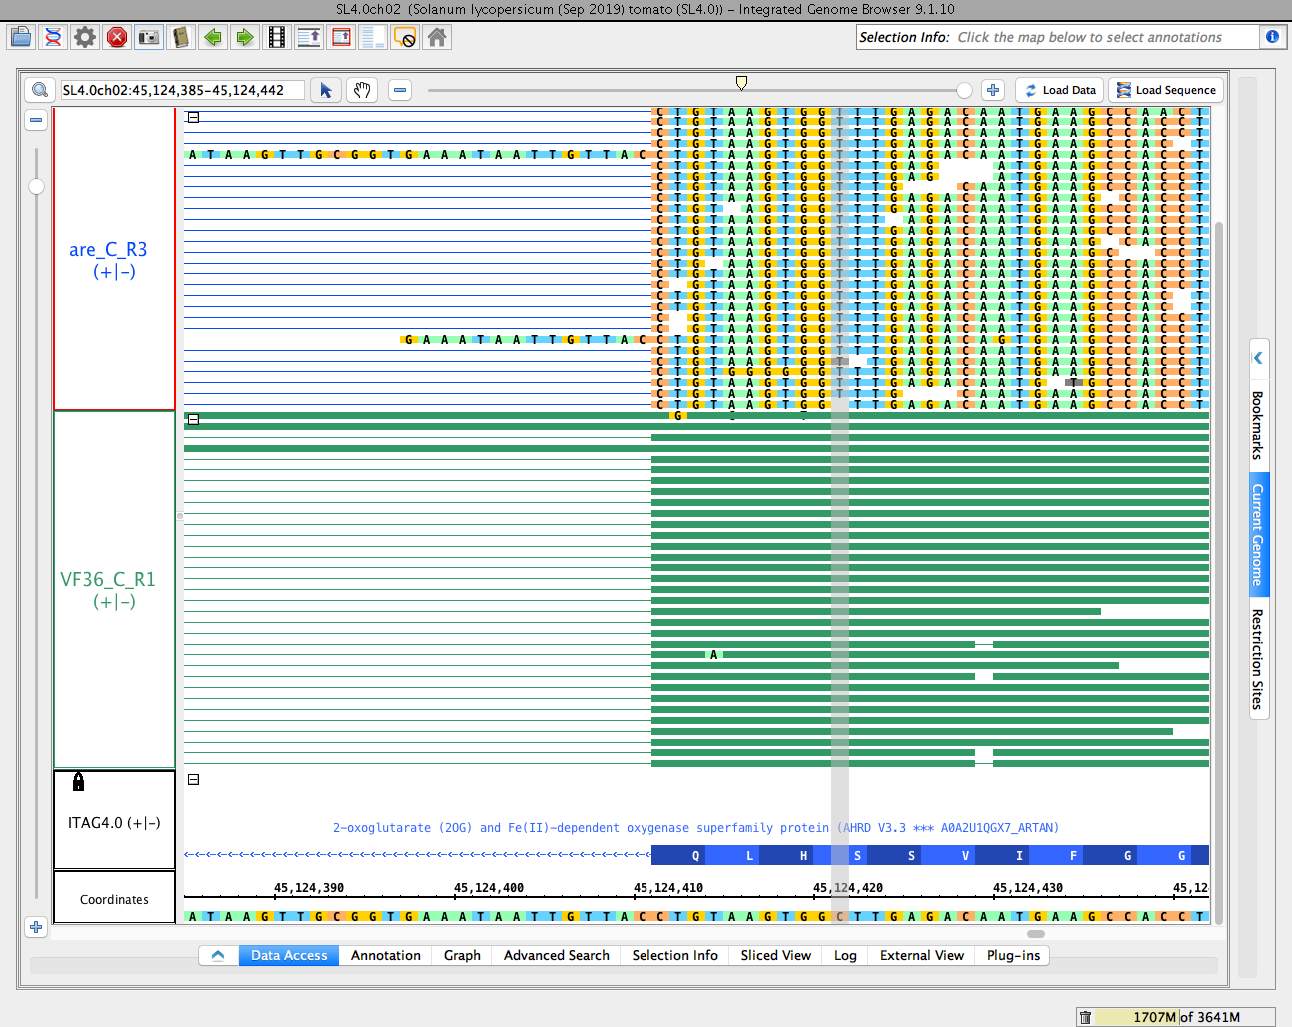This screenshot has width=1292, height=1027.
Task: Click the magnifying glass search icon
Action: [40, 90]
